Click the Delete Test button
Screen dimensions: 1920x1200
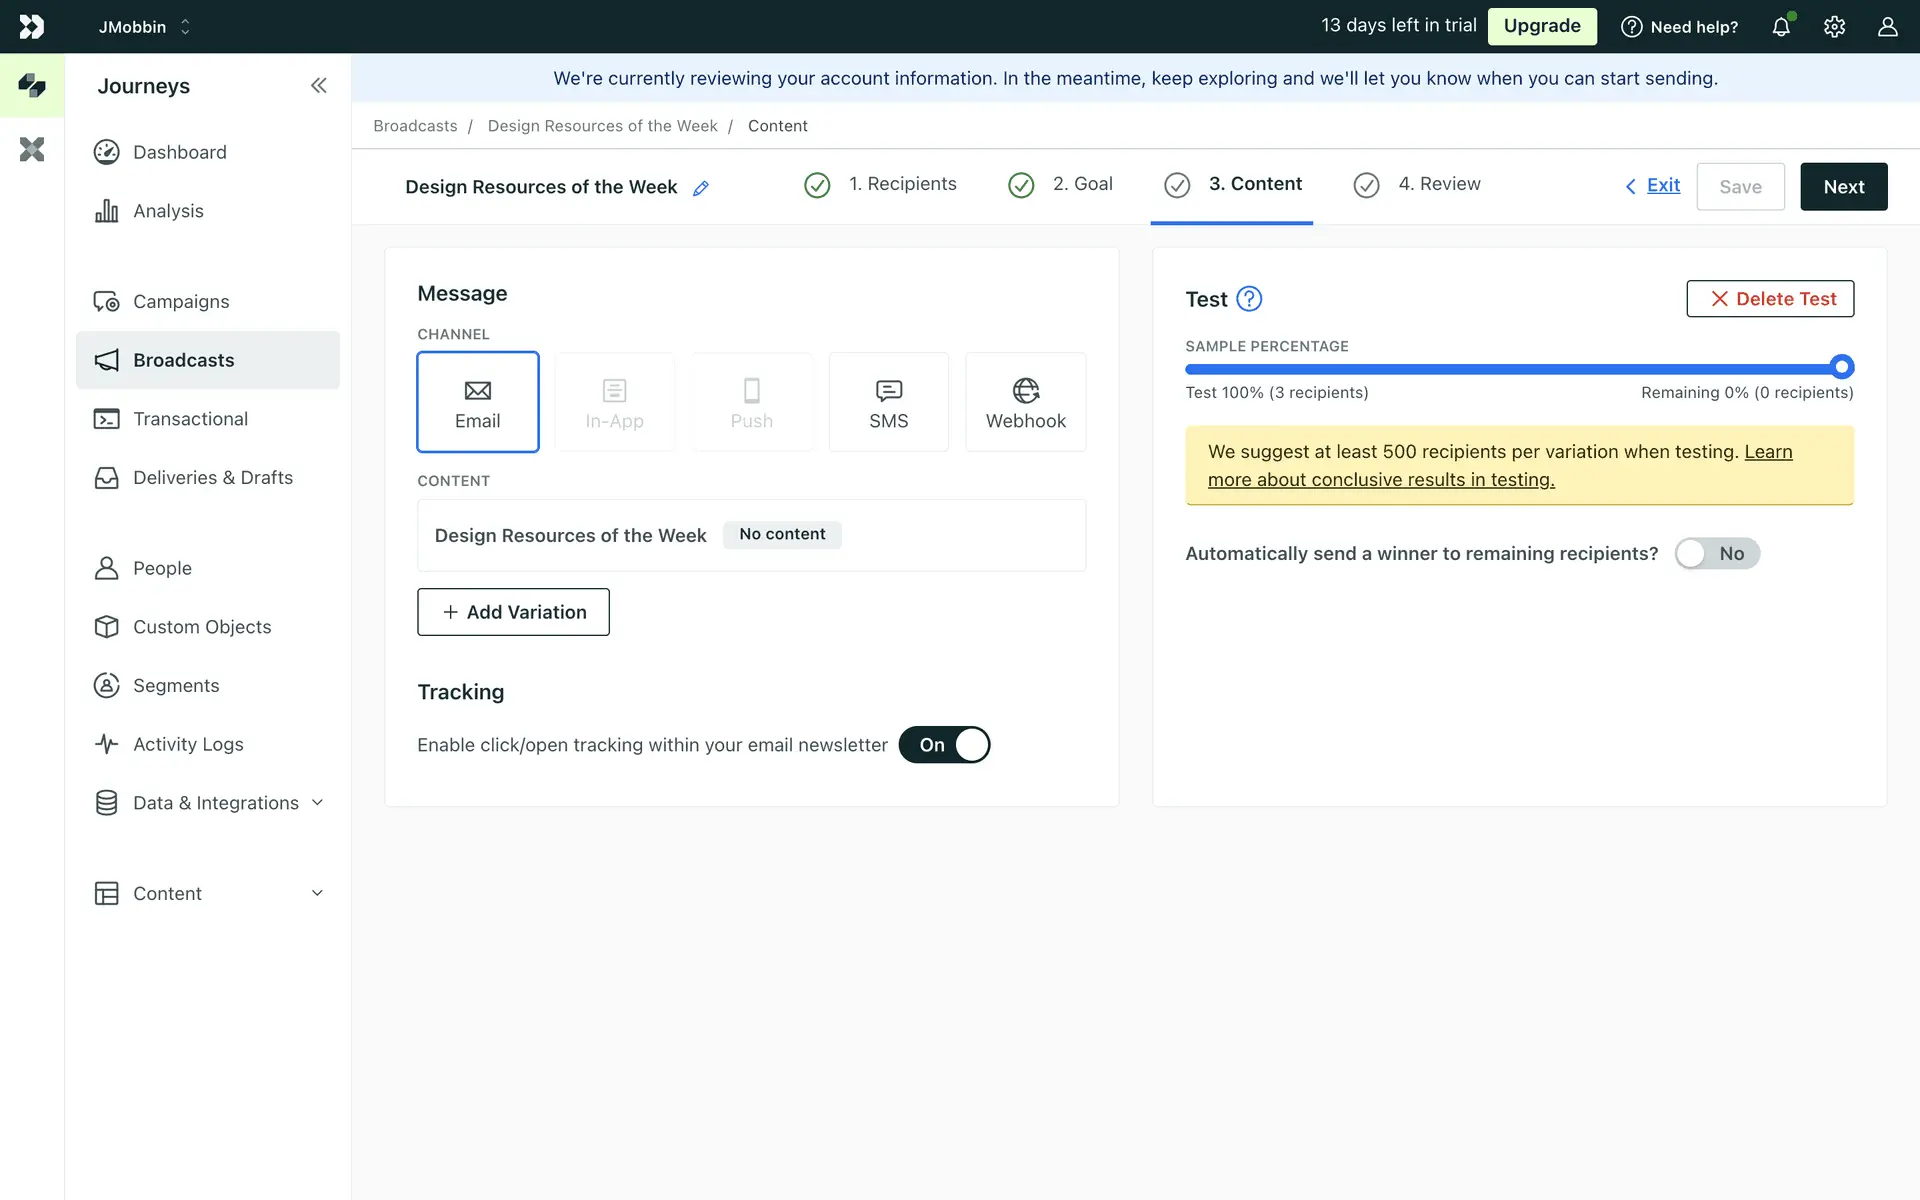pos(1770,299)
